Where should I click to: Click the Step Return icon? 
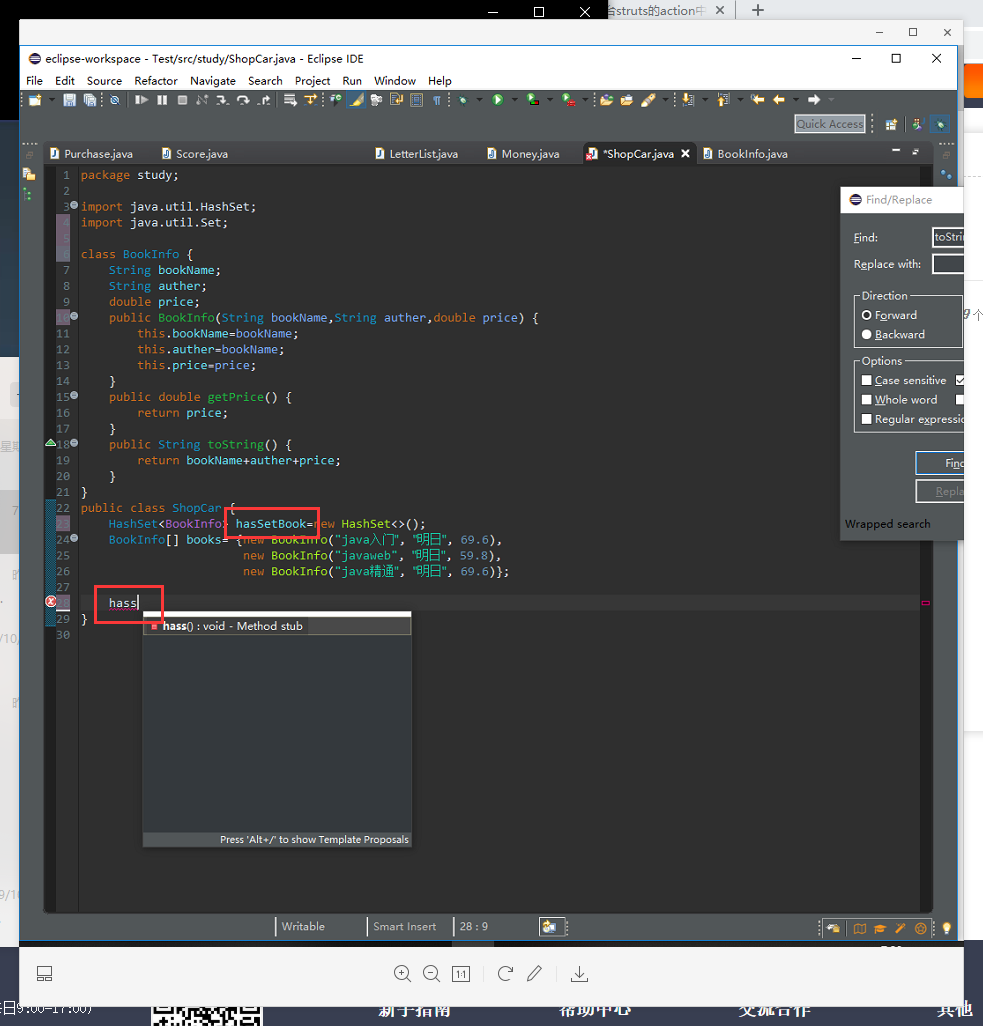click(x=263, y=99)
